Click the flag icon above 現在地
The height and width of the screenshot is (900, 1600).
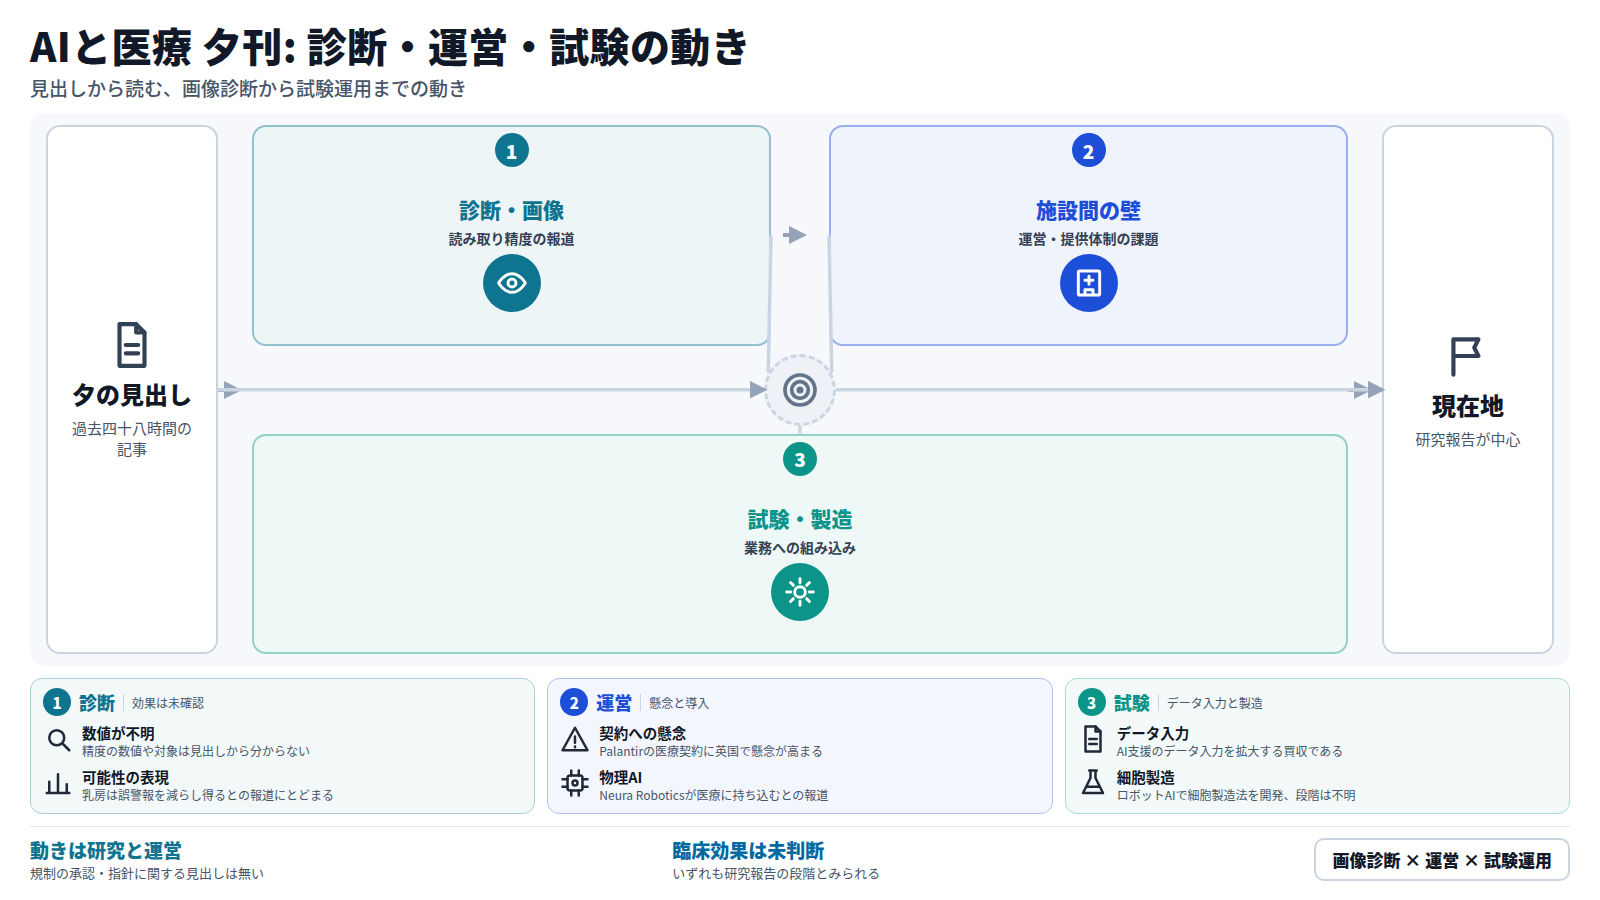[1466, 356]
